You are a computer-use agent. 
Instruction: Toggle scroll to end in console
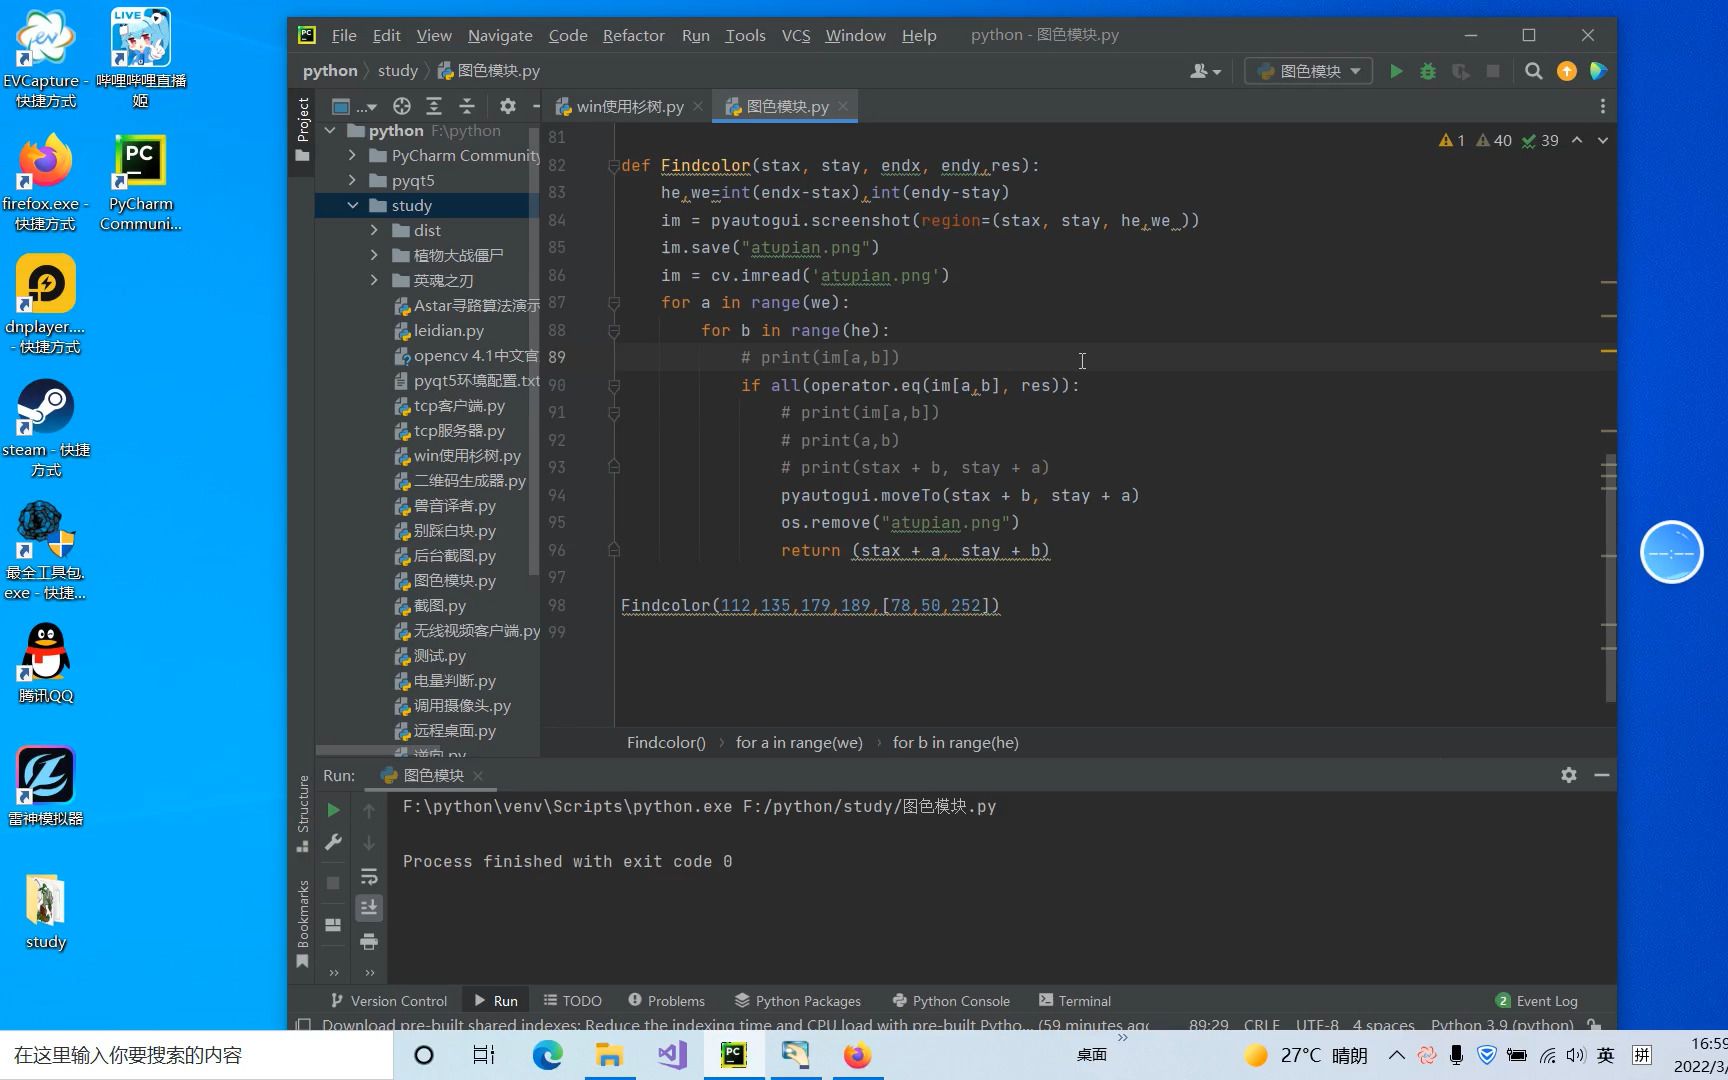pos(369,907)
